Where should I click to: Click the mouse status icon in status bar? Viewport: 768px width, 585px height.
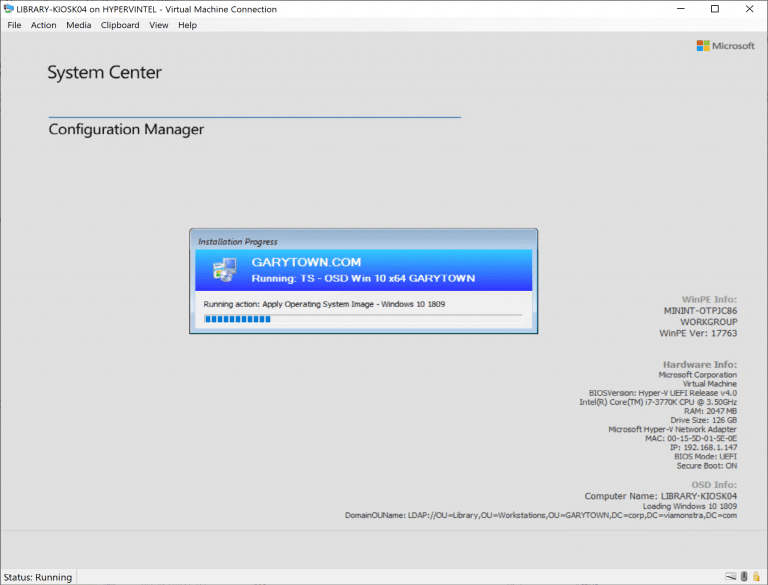[x=744, y=577]
